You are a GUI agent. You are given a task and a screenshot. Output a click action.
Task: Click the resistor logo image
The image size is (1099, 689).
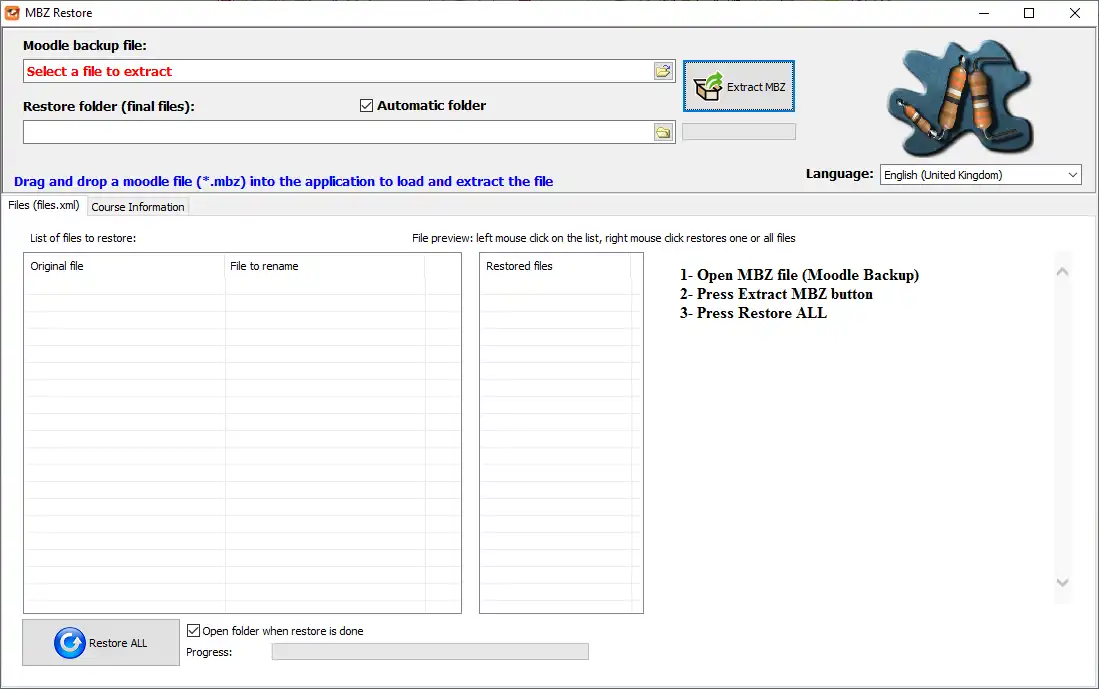961,97
